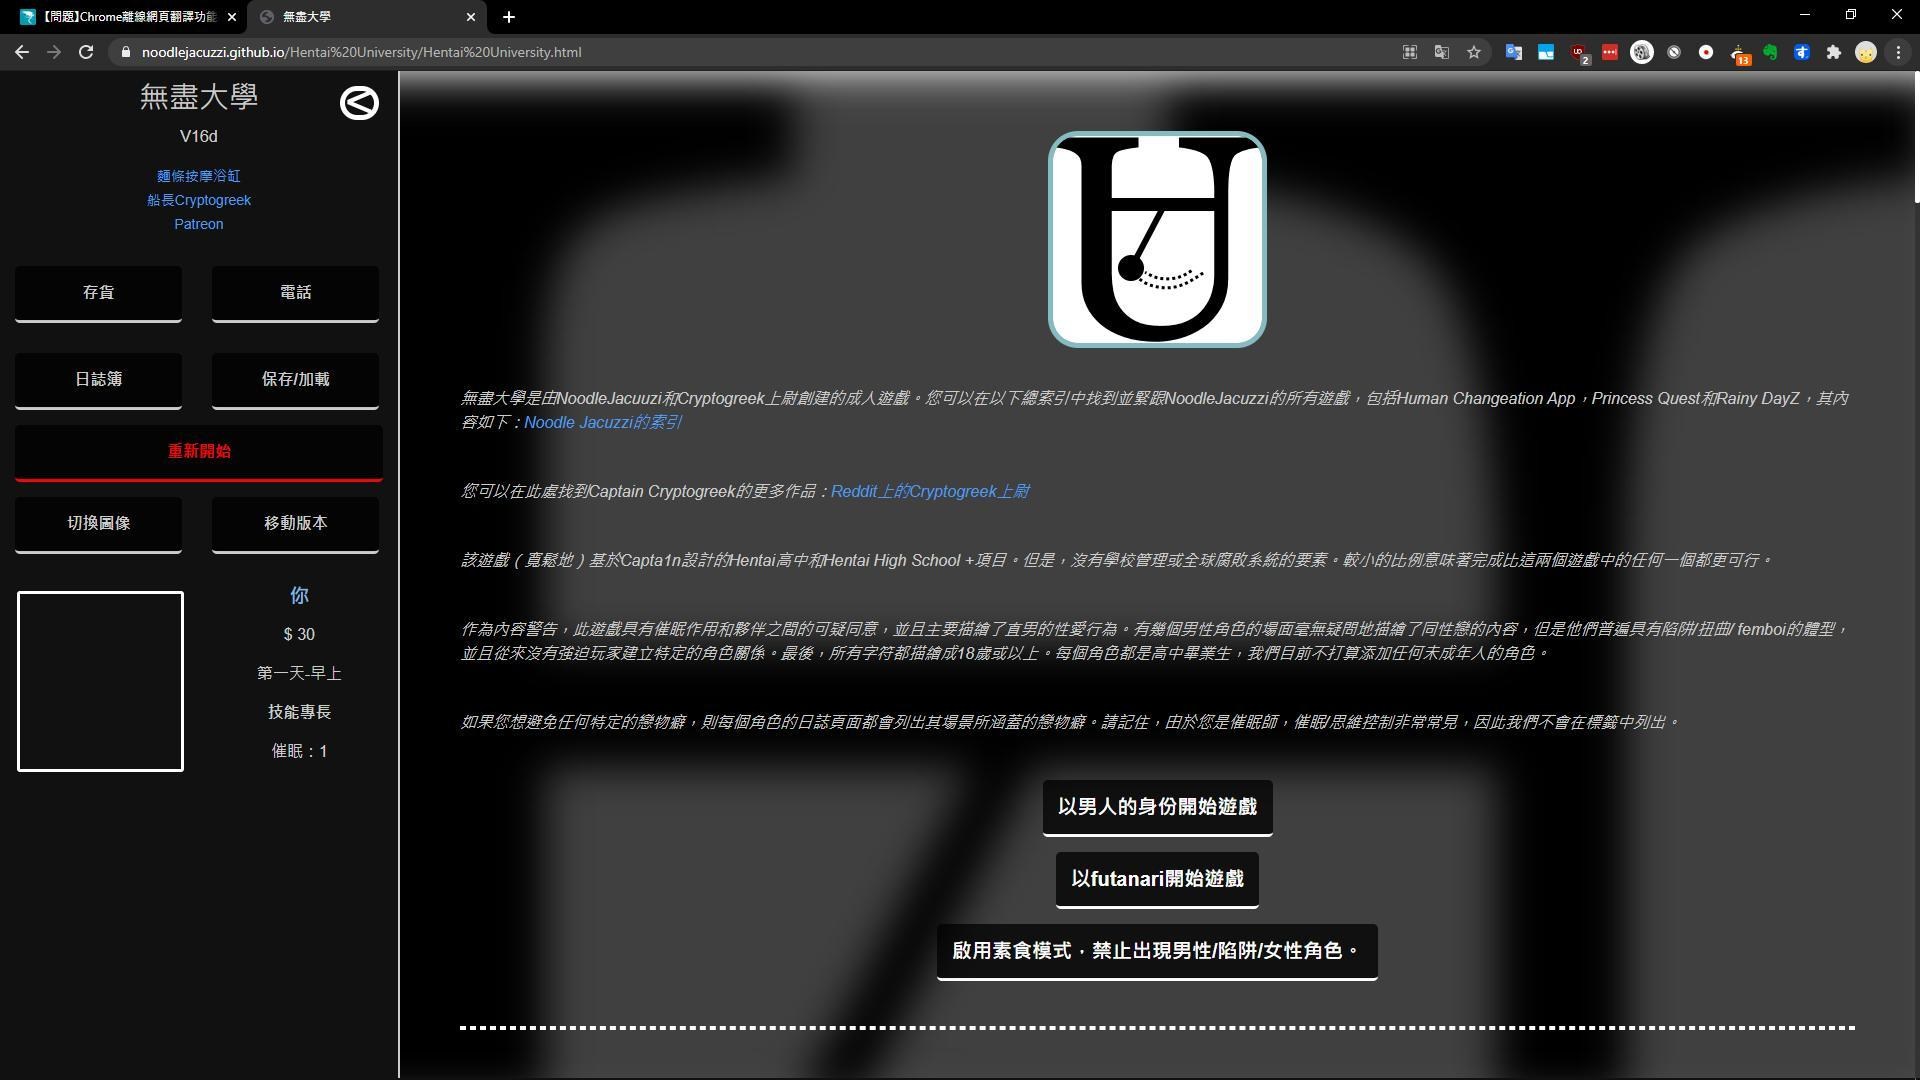1920x1080 pixels.
Task: Click the back arrow in the sidebar header
Action: click(x=359, y=102)
